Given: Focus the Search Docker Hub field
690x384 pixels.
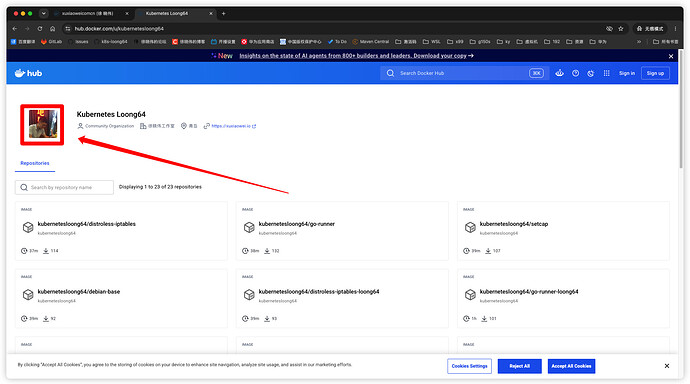Looking at the screenshot, I should [x=464, y=73].
